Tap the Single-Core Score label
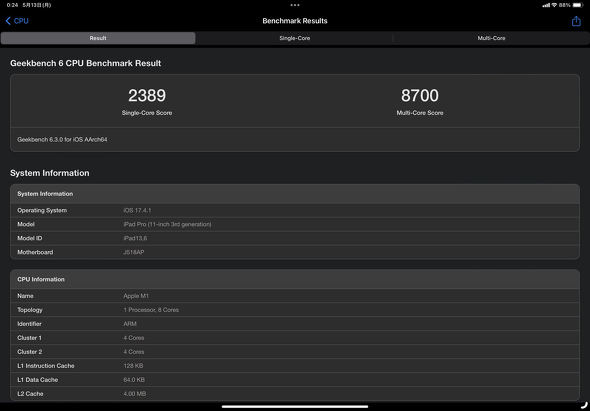 point(147,113)
